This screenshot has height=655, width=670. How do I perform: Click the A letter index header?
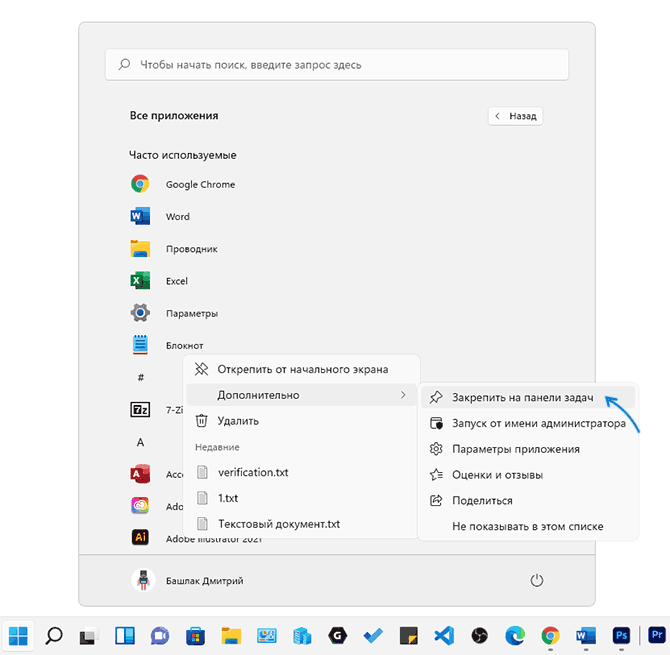pos(140,442)
